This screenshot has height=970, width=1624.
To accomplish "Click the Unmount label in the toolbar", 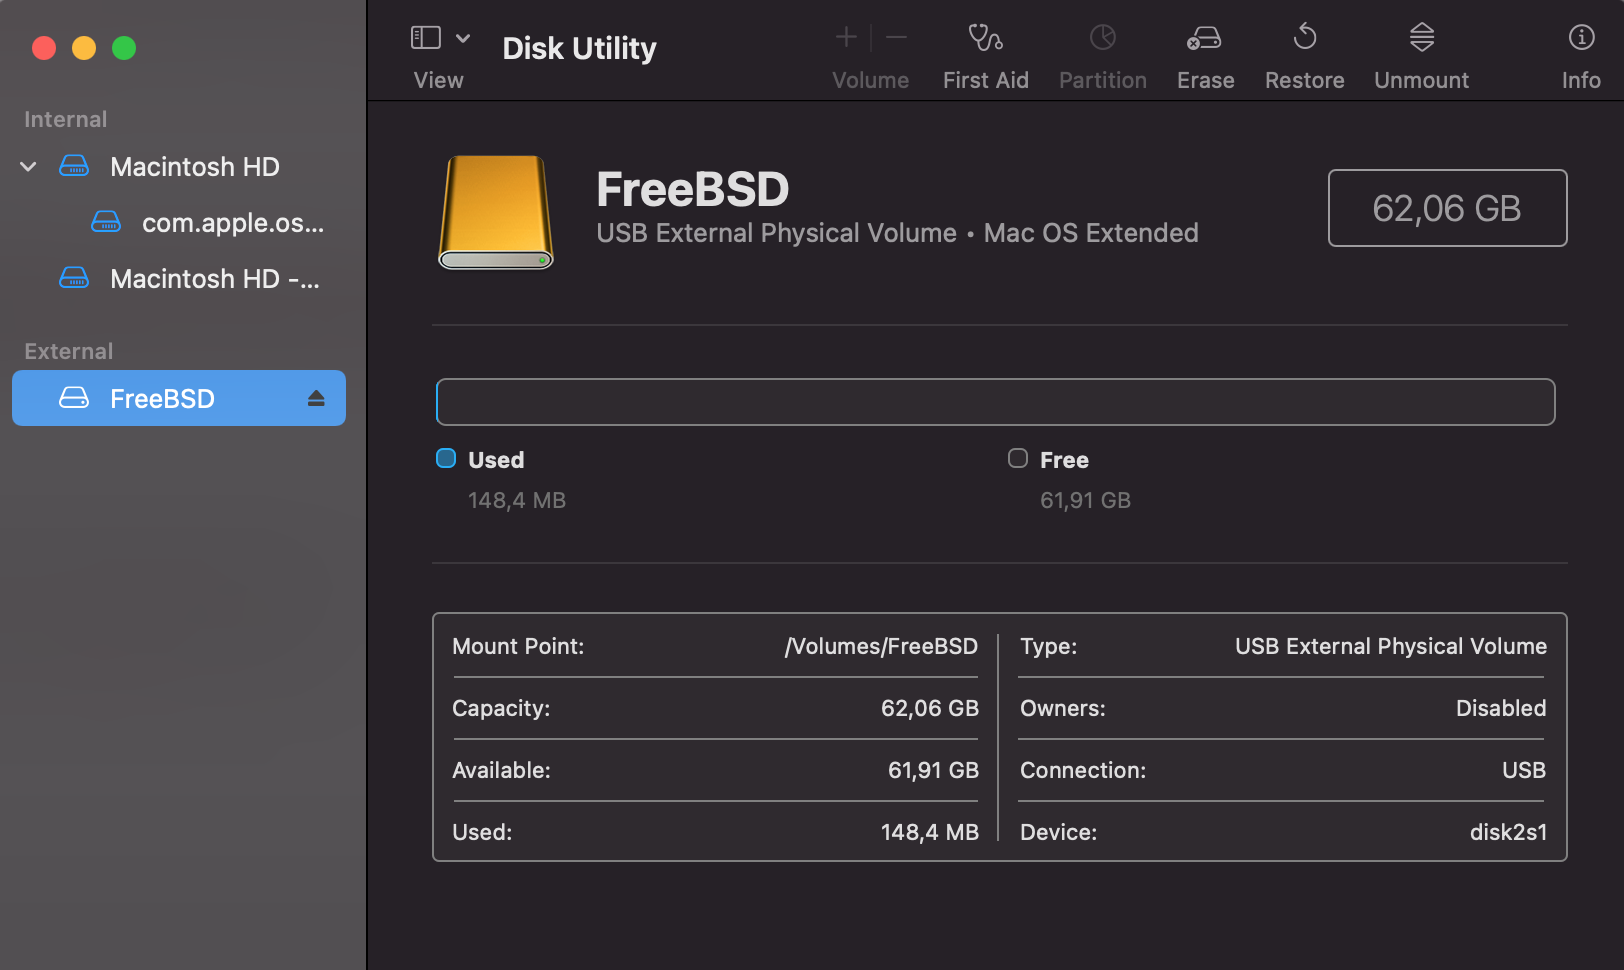I will 1422,81.
